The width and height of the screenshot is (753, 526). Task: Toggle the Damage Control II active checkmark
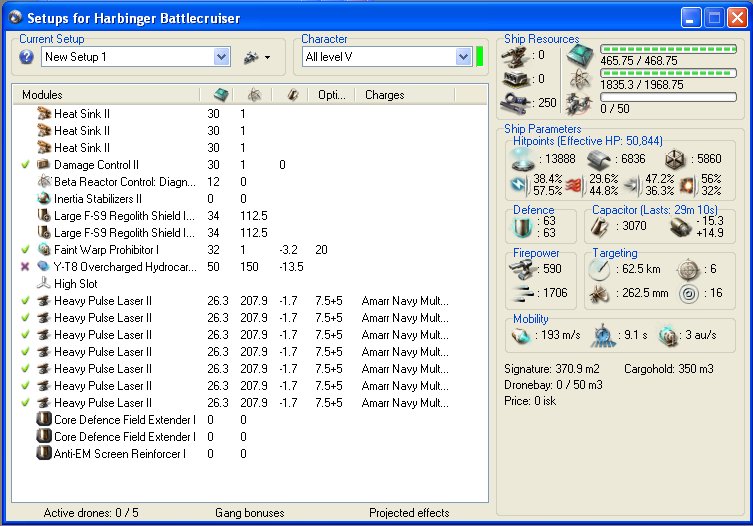pos(25,164)
